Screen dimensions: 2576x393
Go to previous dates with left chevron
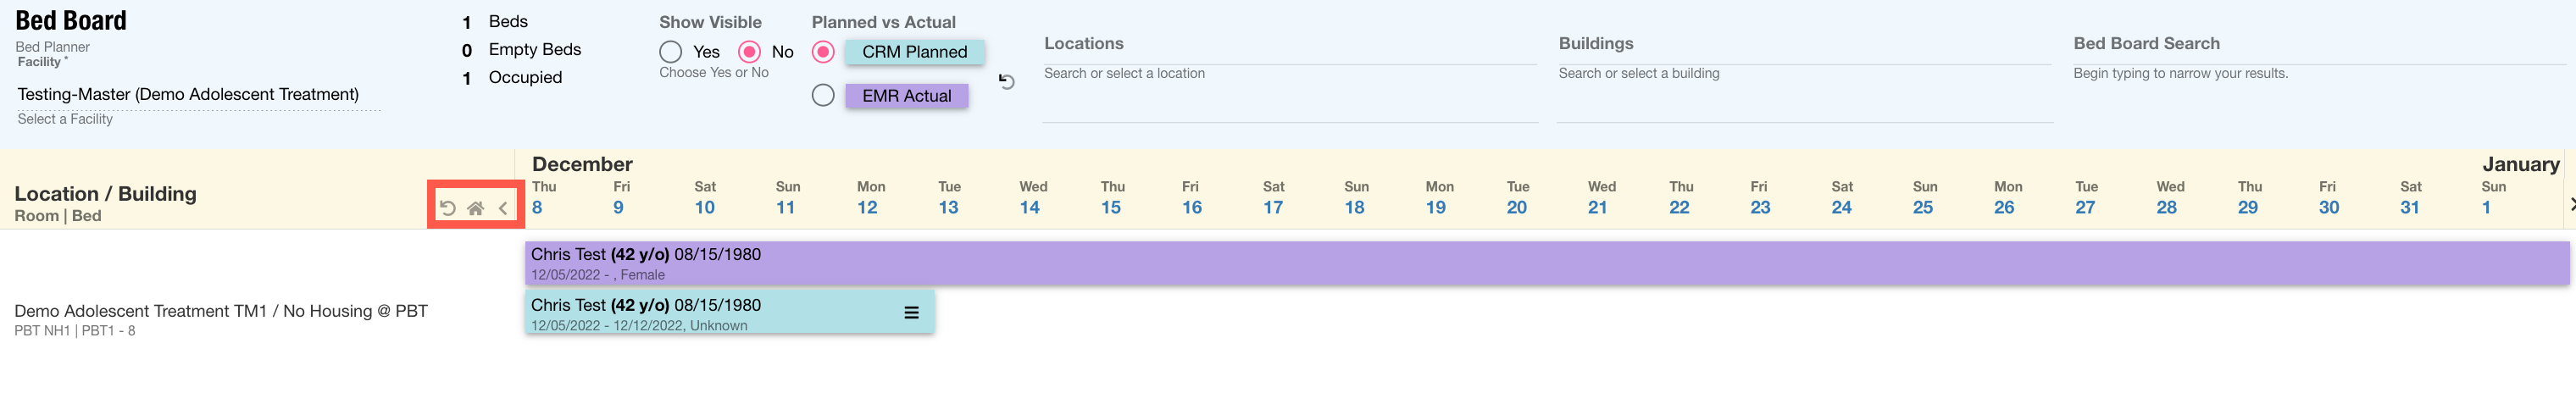click(x=503, y=208)
